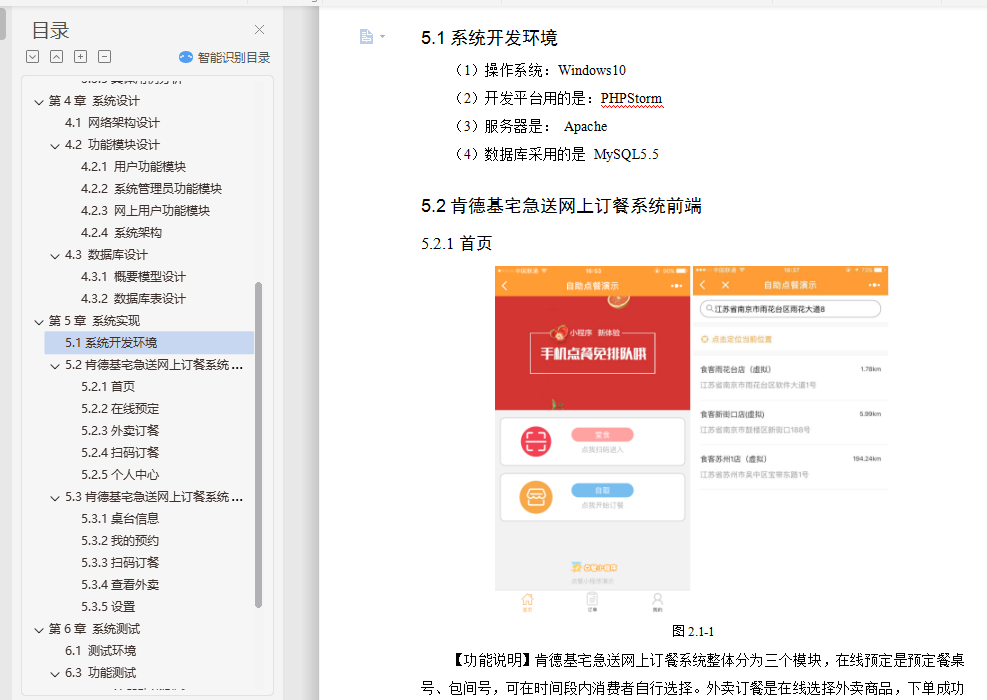987x700 pixels.
Task: Go to 5.2.4 扫码订餐 entry
Action: click(x=120, y=453)
